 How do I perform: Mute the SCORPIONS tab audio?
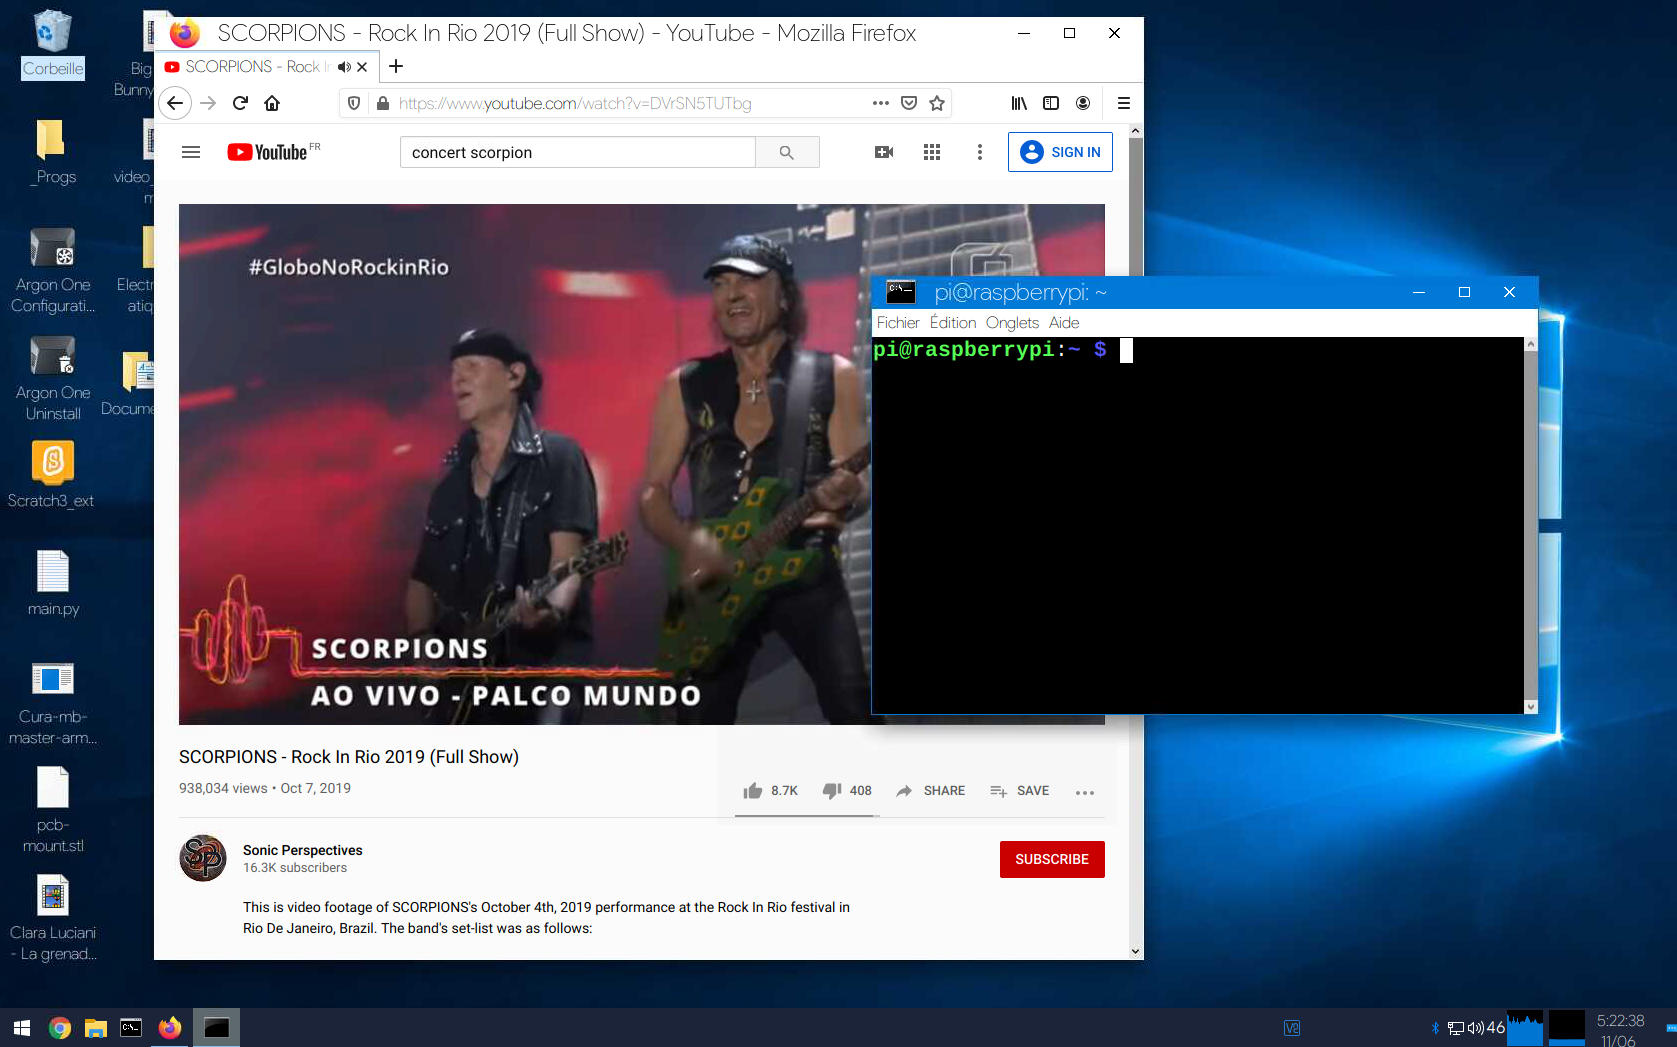[344, 67]
